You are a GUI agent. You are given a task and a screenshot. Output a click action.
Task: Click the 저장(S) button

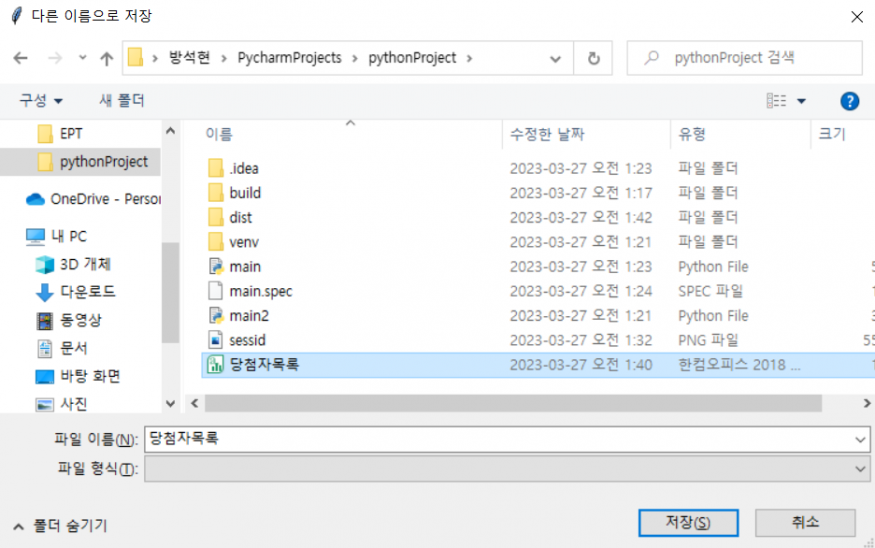(688, 522)
